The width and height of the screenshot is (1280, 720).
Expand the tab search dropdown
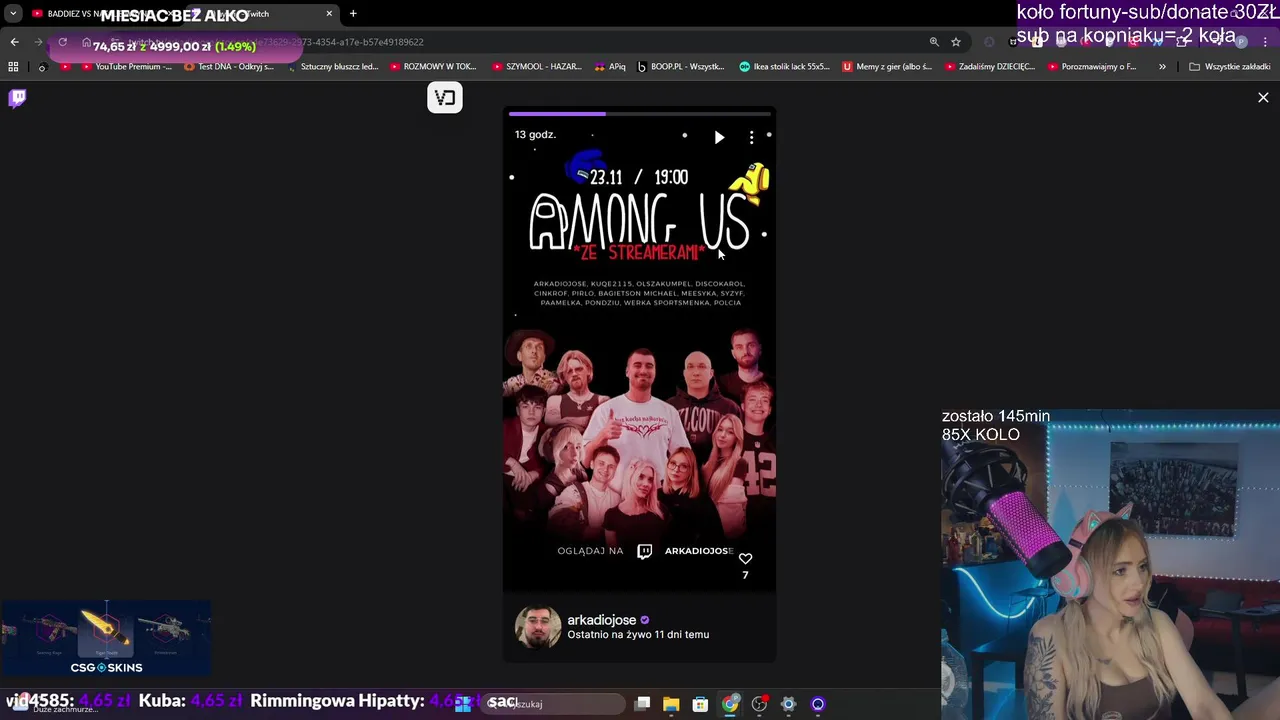coord(13,14)
